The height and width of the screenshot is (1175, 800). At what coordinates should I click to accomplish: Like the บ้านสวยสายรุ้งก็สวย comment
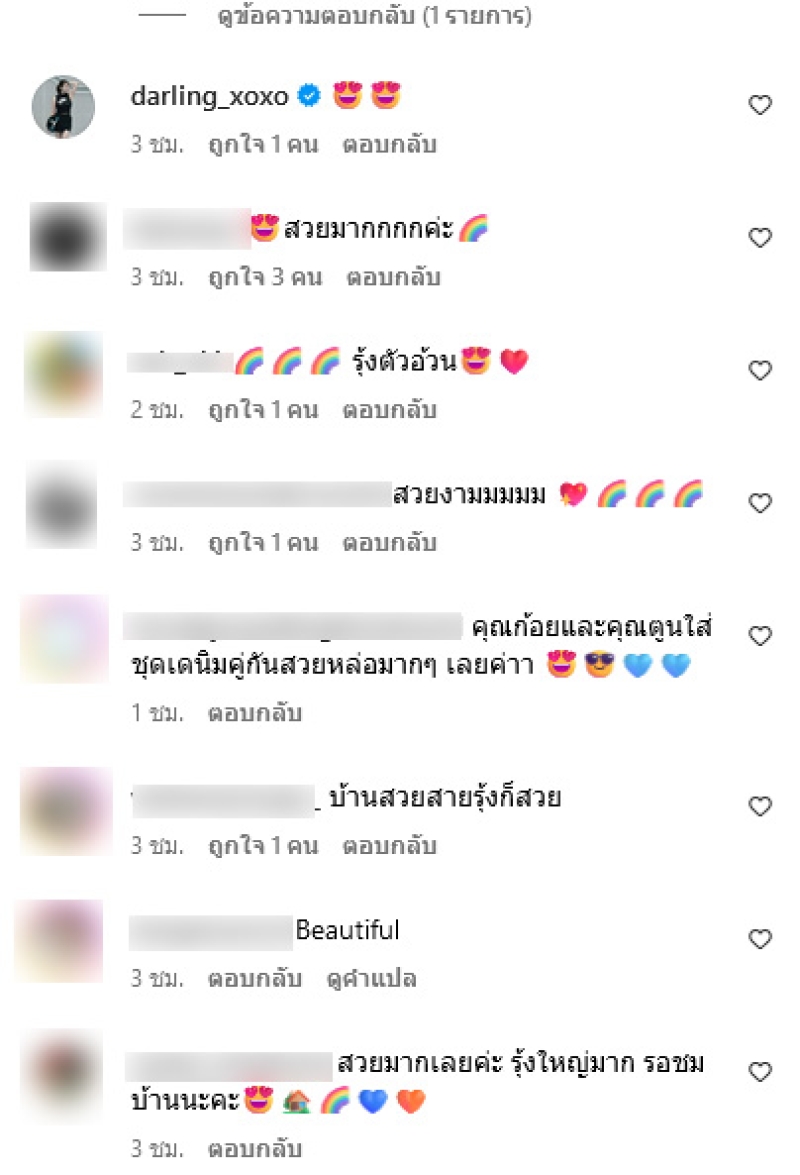click(760, 806)
